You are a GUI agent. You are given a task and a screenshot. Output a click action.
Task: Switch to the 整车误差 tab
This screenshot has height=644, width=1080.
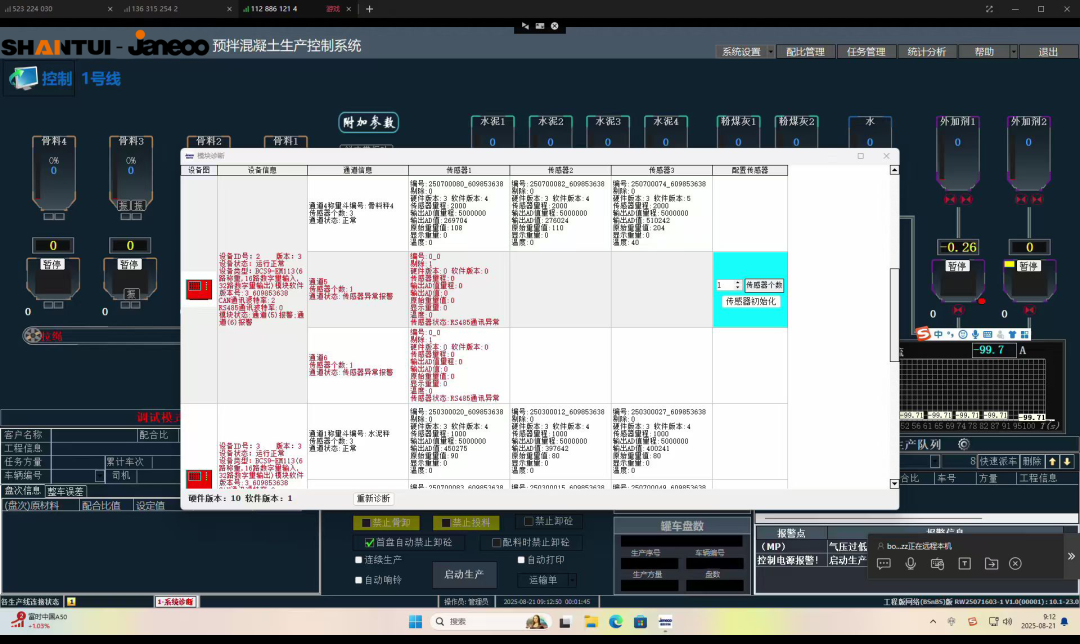pyautogui.click(x=65, y=491)
